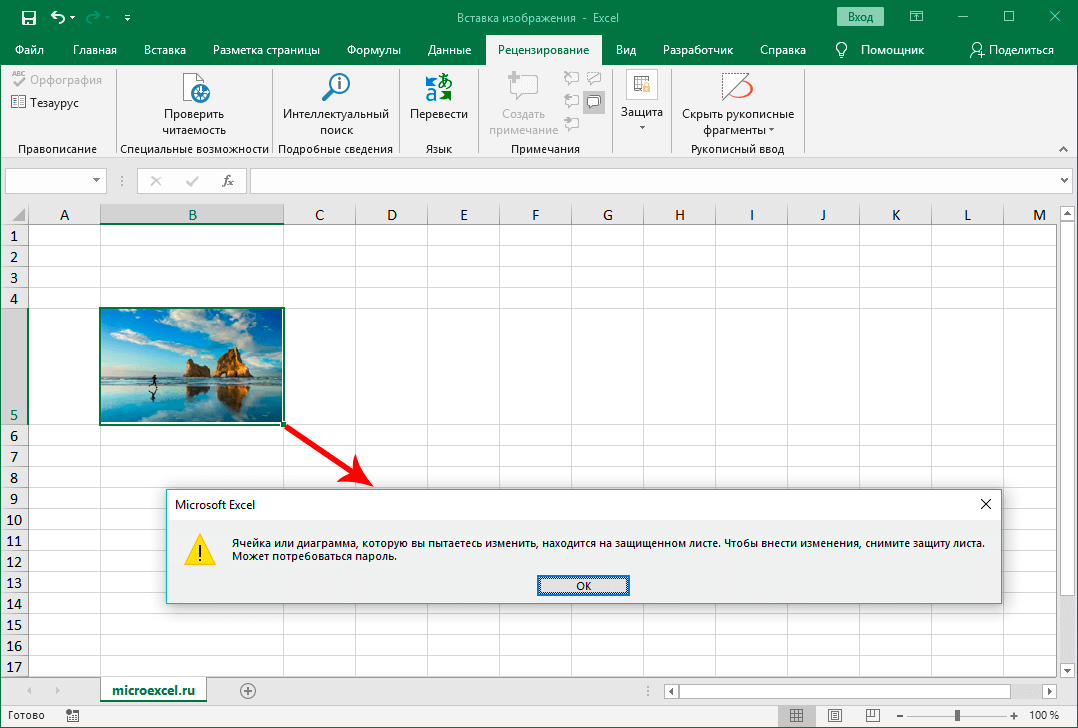Switch to Page Layout view icon
Screen dimensions: 1078x728
[x=835, y=716]
